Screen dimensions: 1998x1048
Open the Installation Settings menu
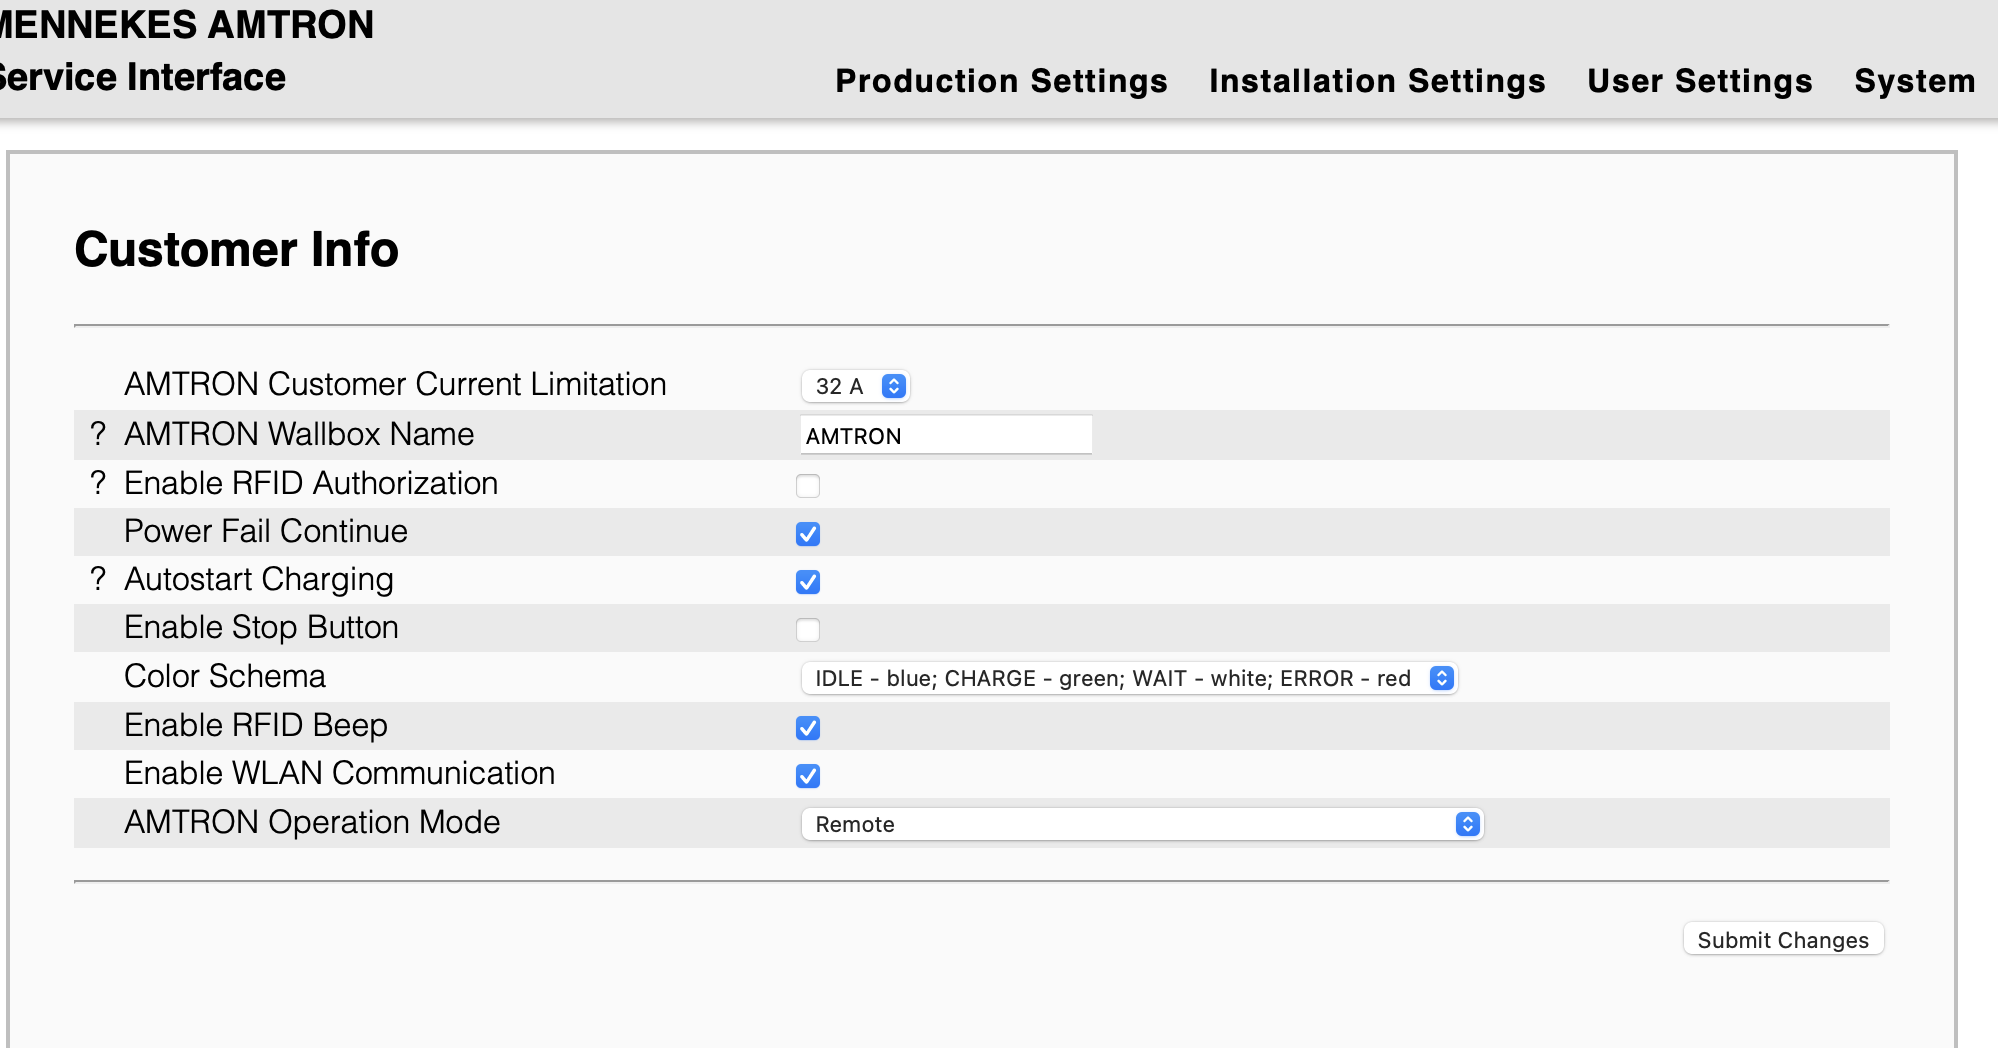pyautogui.click(x=1377, y=81)
